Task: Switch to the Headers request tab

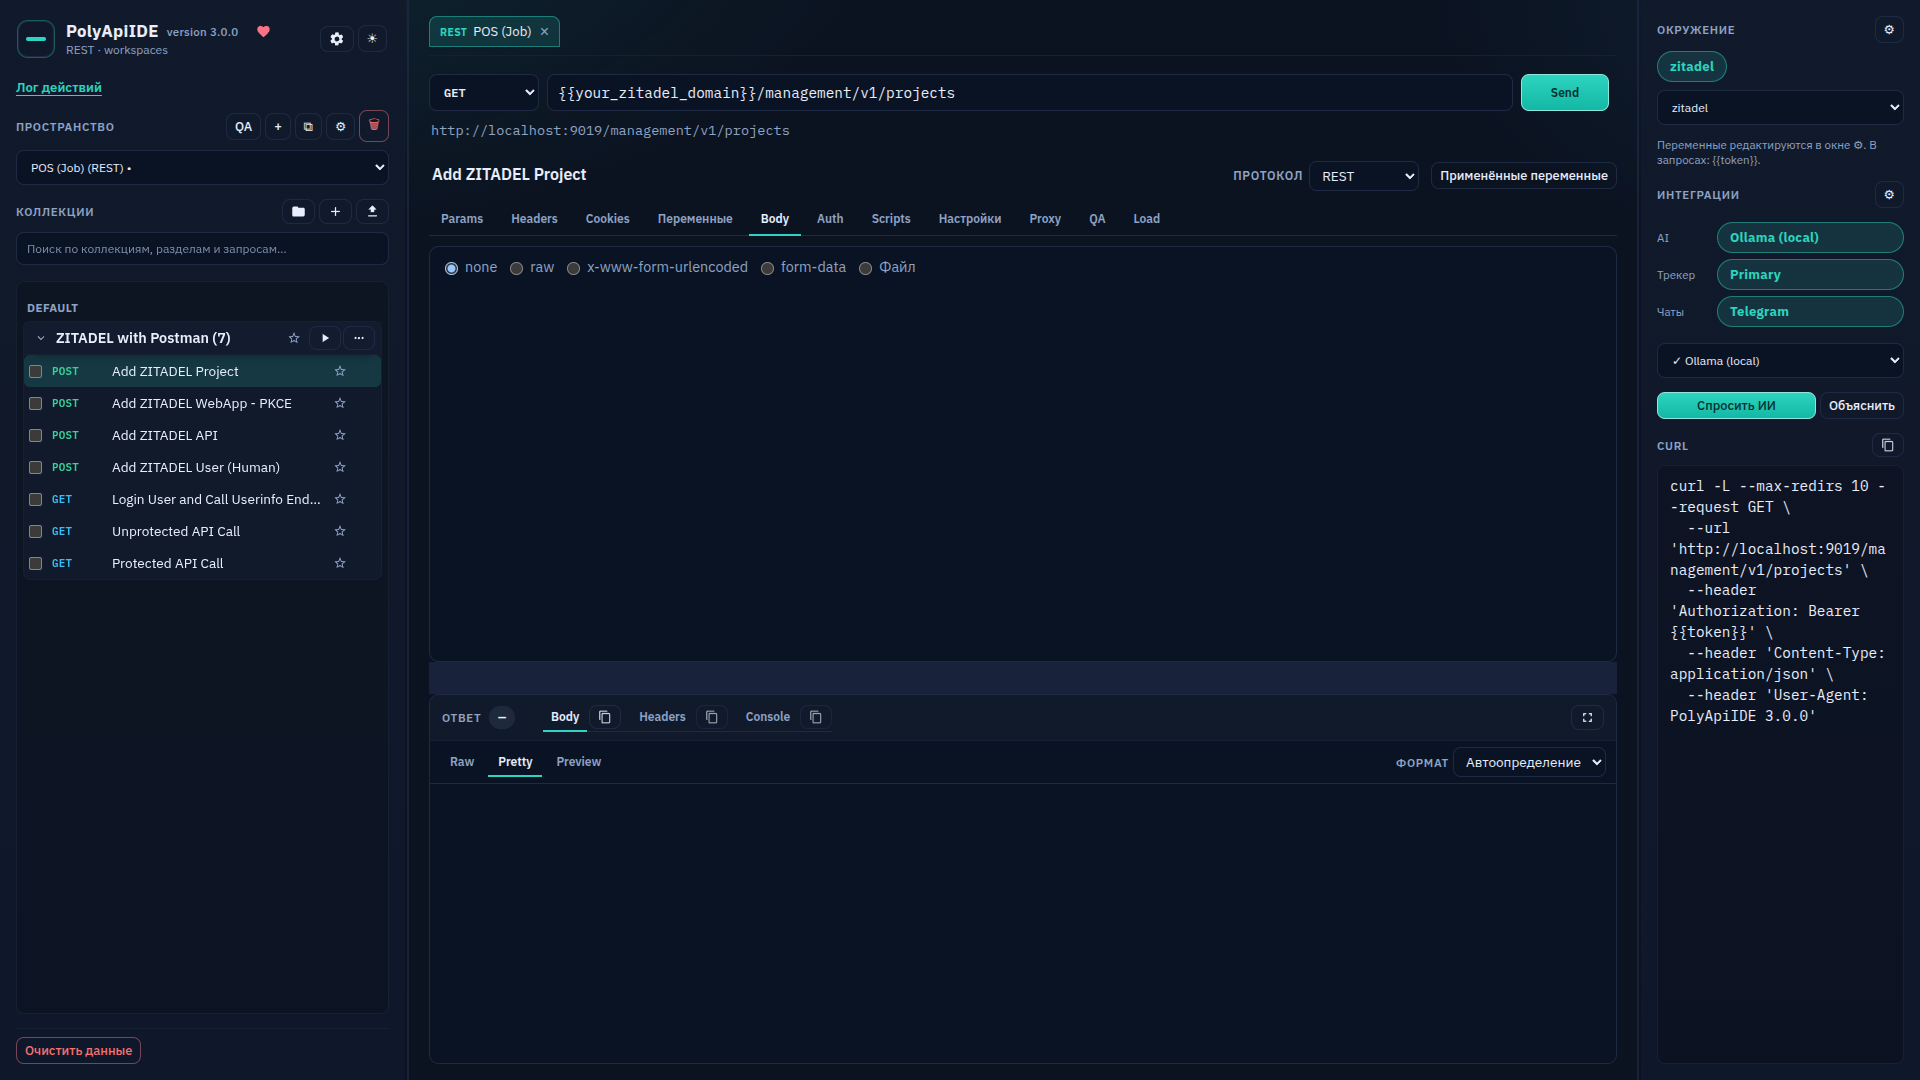Action: 534,219
